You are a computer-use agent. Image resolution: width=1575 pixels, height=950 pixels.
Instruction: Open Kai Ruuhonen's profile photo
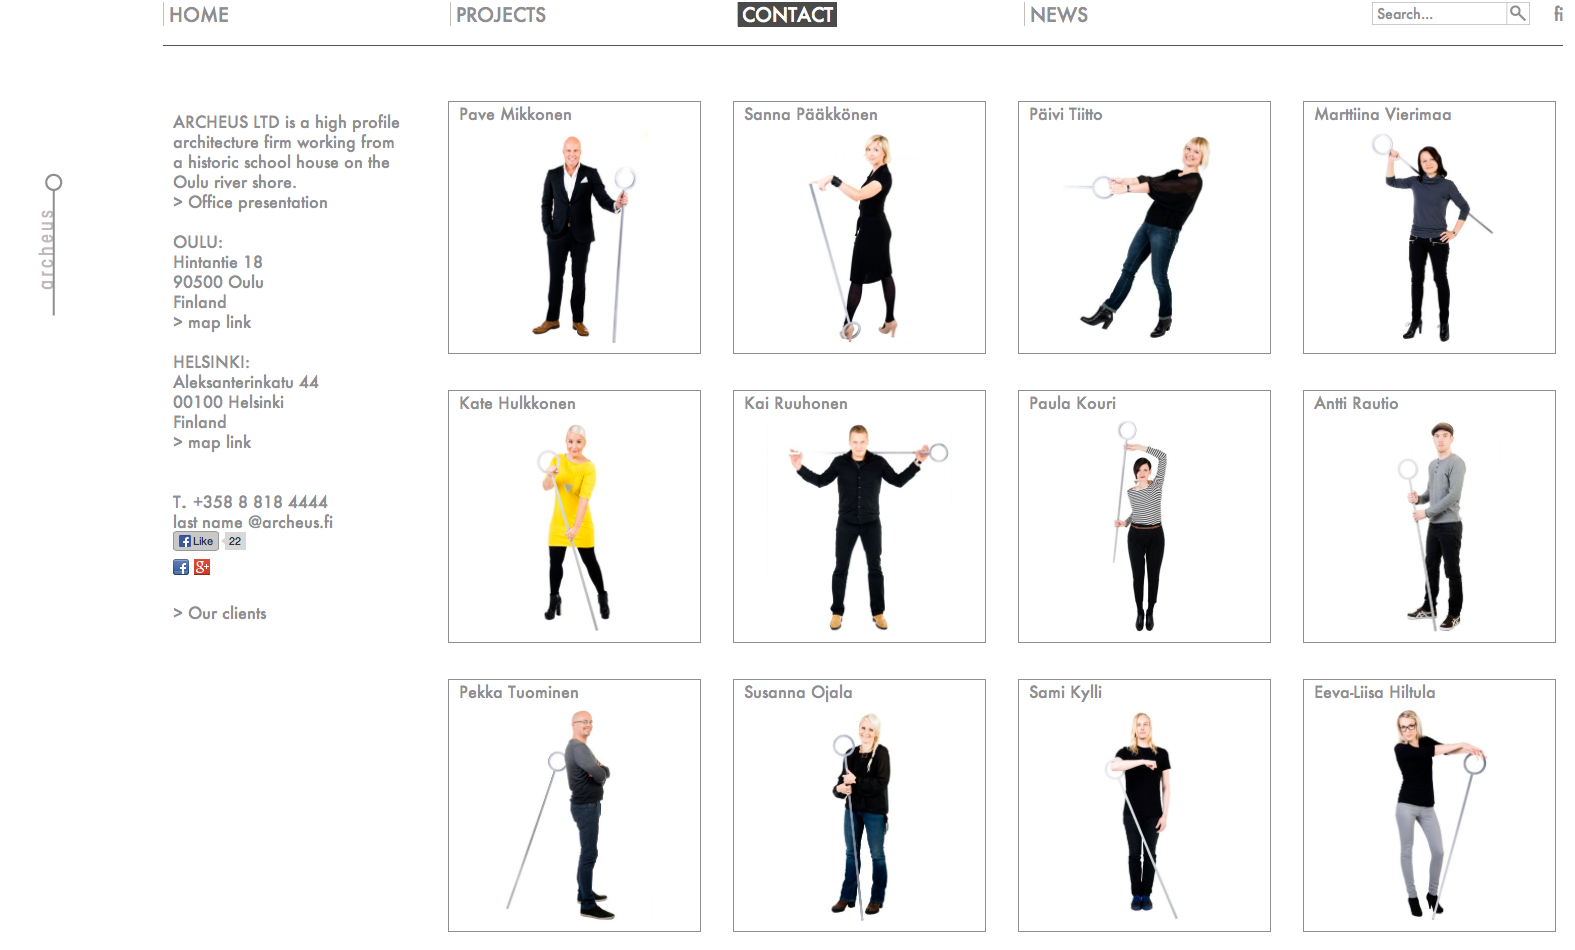(859, 516)
